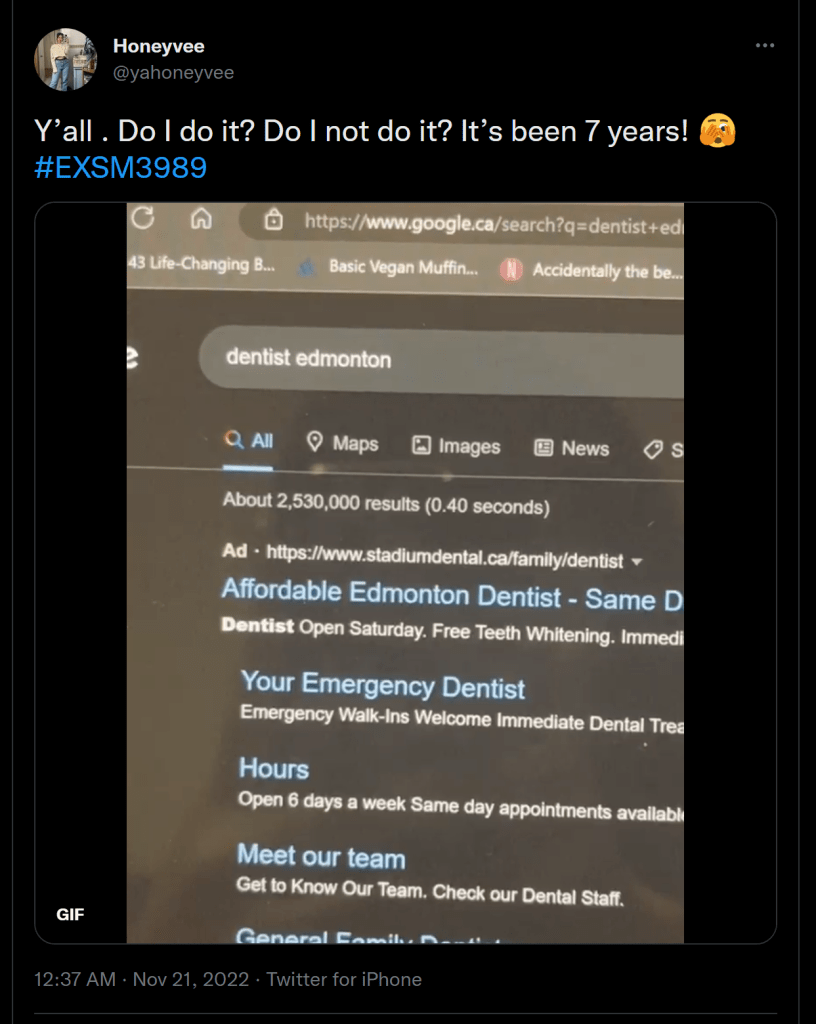Expand the ad URL dropdown arrow
This screenshot has width=816, height=1024.
[x=638, y=561]
